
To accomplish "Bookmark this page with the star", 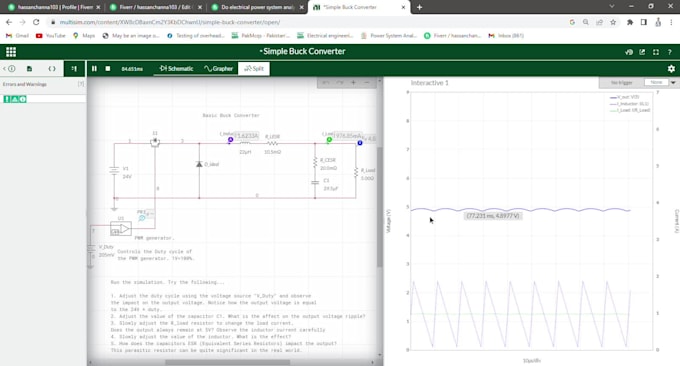I will click(613, 22).
